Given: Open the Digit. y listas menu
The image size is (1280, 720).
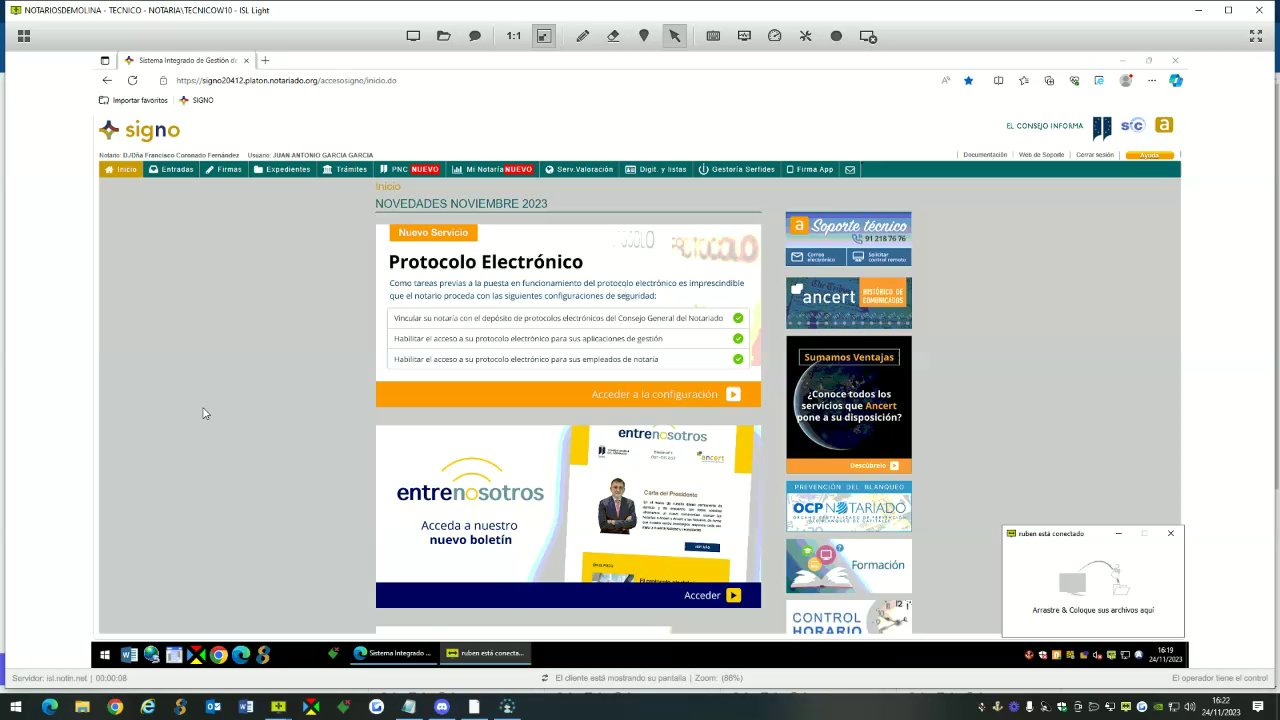Looking at the screenshot, I should tap(656, 170).
